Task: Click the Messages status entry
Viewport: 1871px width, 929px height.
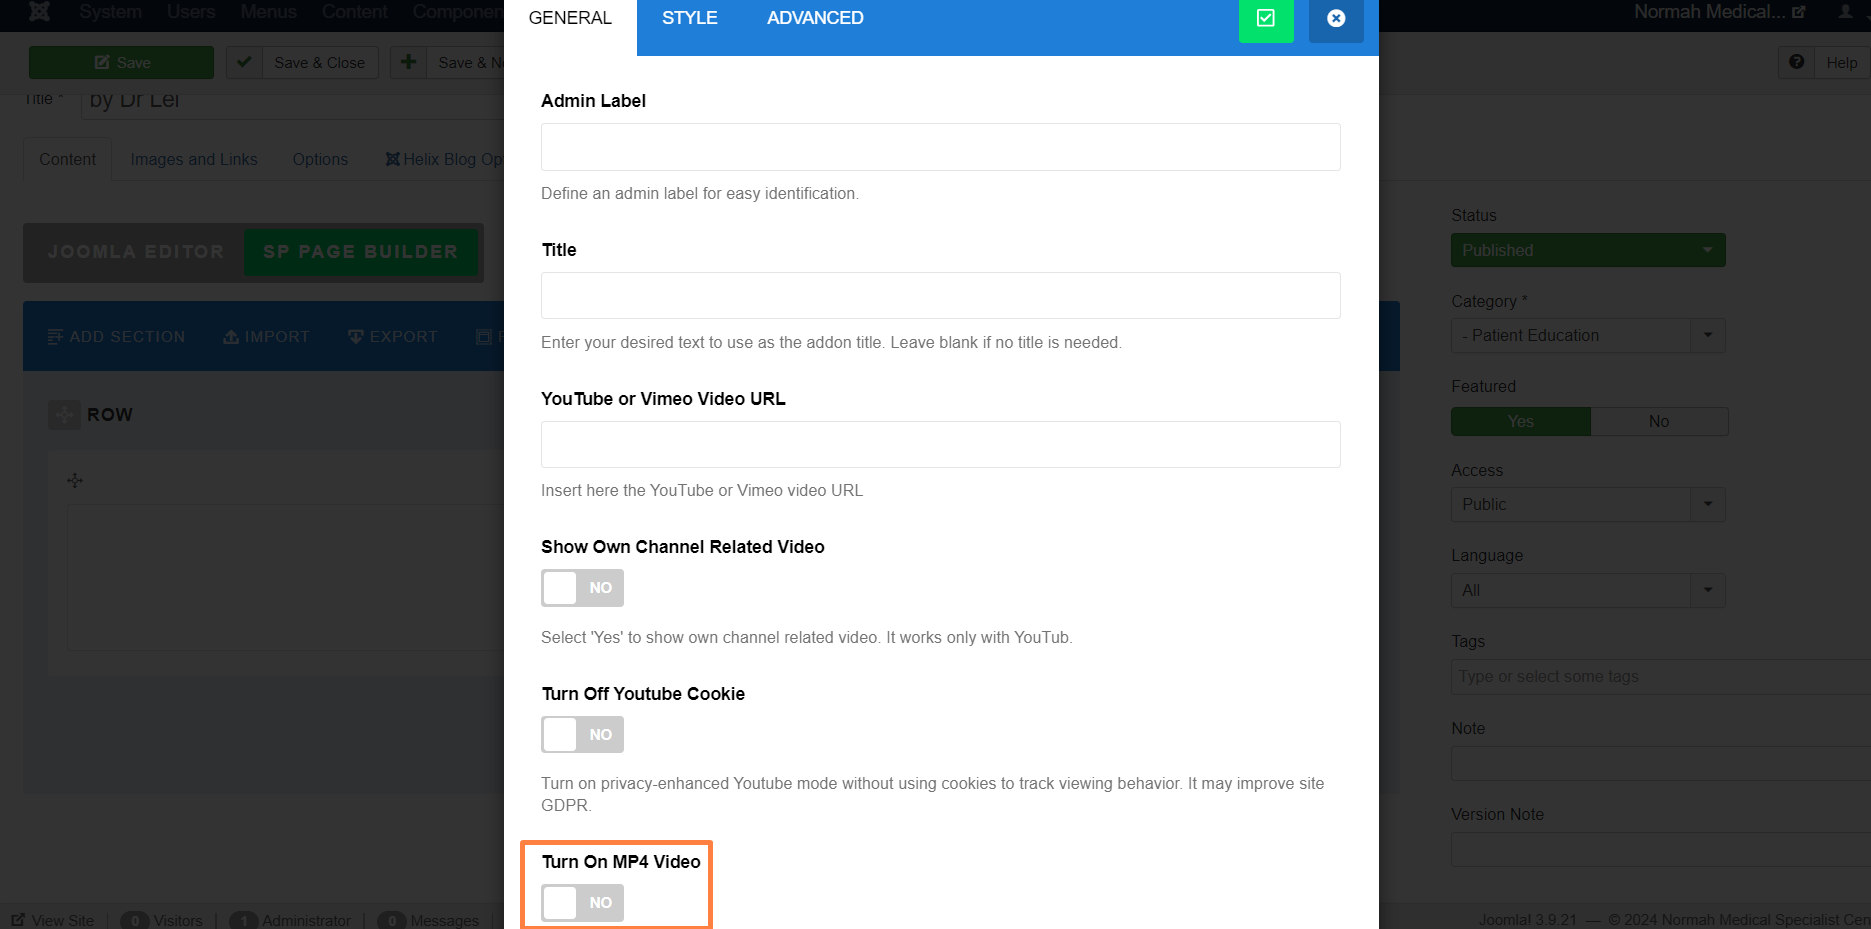Action: click(428, 920)
